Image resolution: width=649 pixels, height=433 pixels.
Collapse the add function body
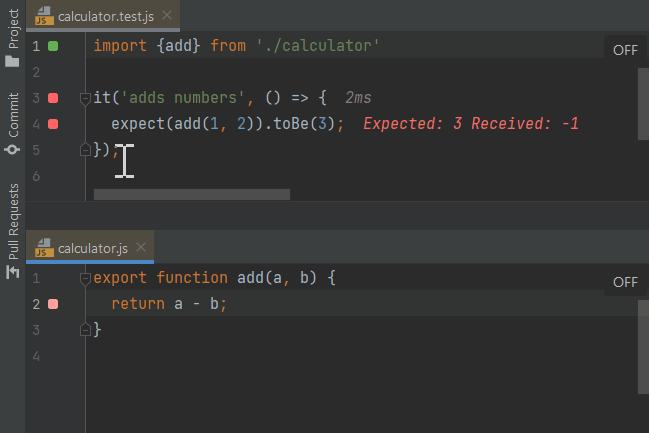(85, 278)
